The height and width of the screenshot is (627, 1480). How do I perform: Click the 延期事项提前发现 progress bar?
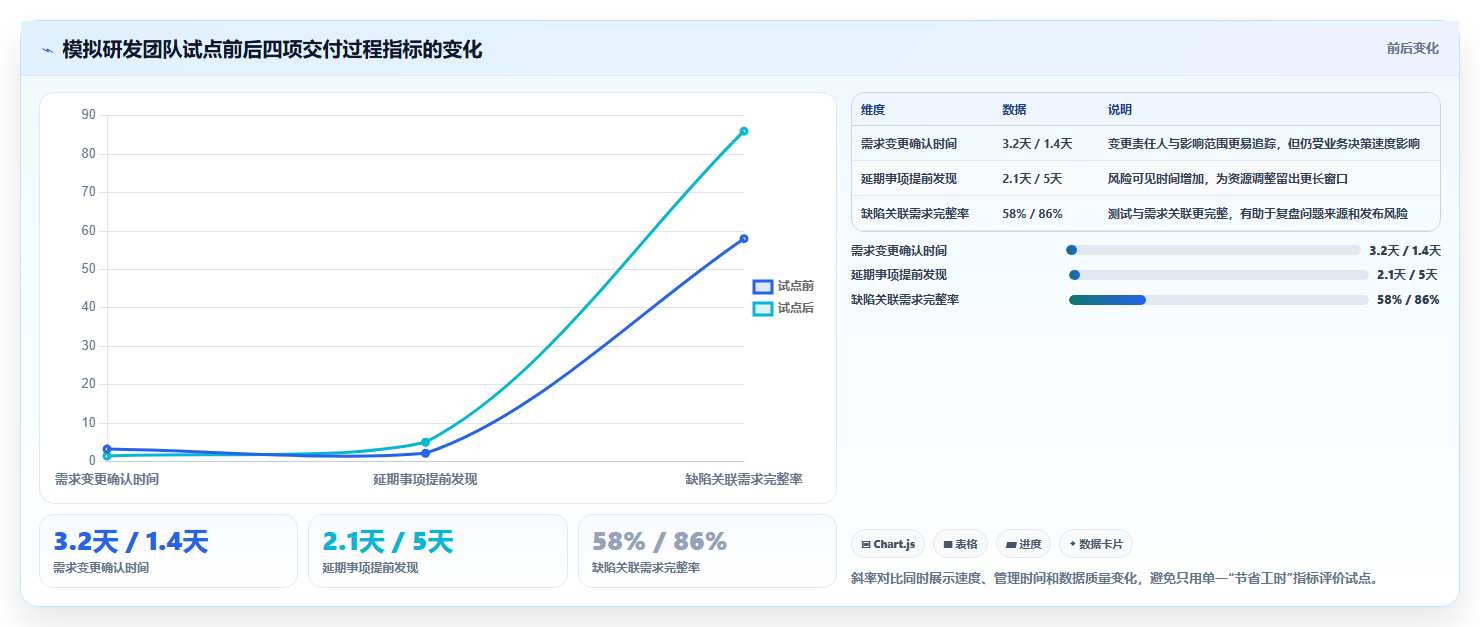[1219, 275]
